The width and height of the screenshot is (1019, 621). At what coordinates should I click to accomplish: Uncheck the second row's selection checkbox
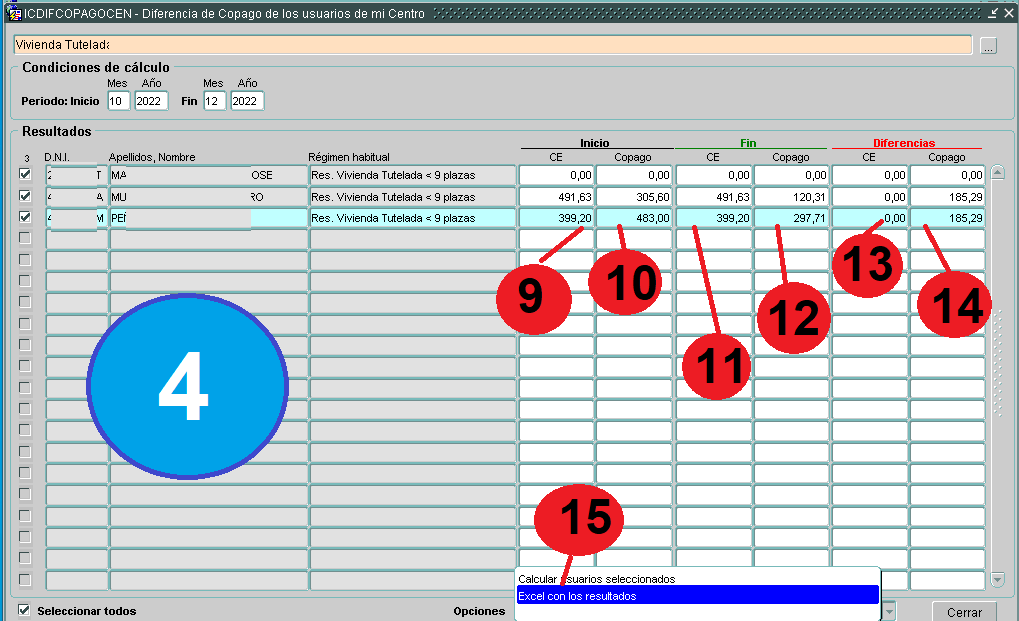pos(25,196)
